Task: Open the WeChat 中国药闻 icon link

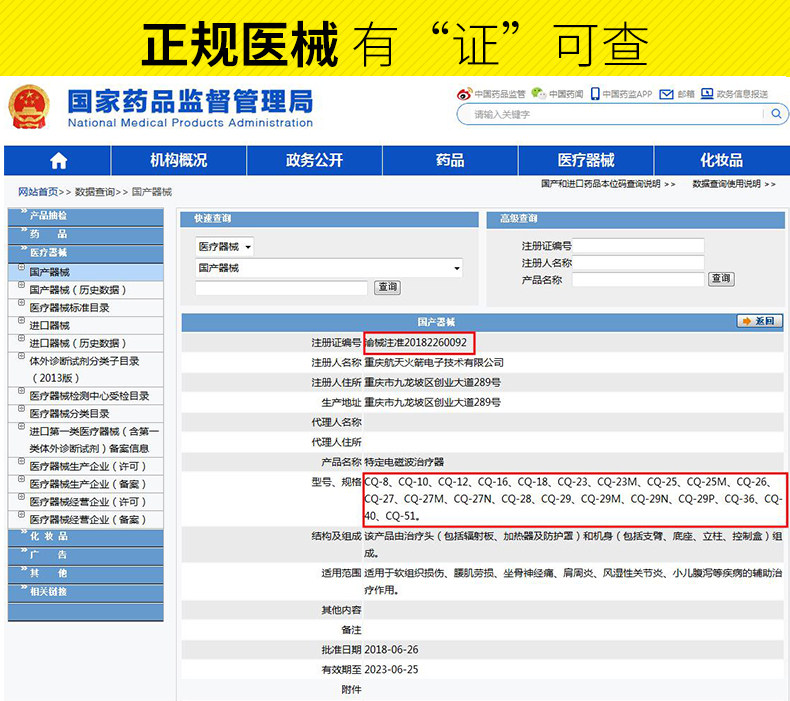Action: [539, 93]
